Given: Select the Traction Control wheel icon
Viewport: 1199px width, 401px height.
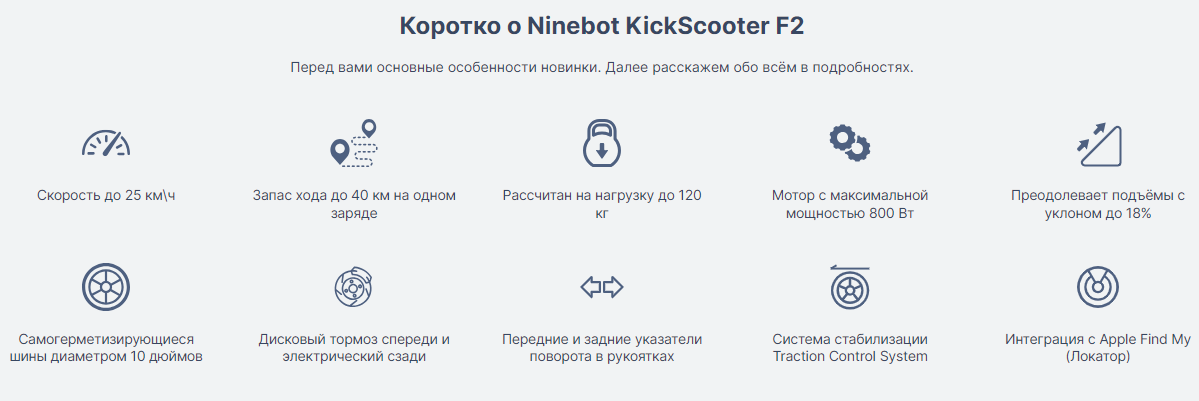Looking at the screenshot, I should pos(850,287).
